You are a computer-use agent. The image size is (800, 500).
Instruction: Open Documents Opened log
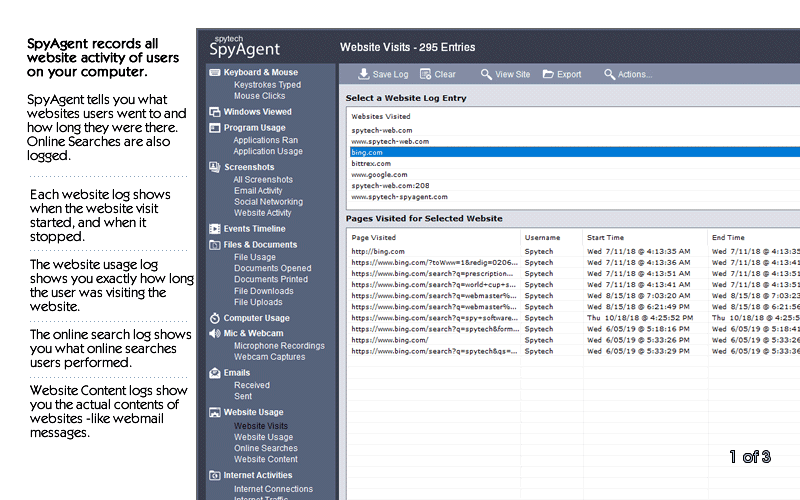tap(272, 268)
